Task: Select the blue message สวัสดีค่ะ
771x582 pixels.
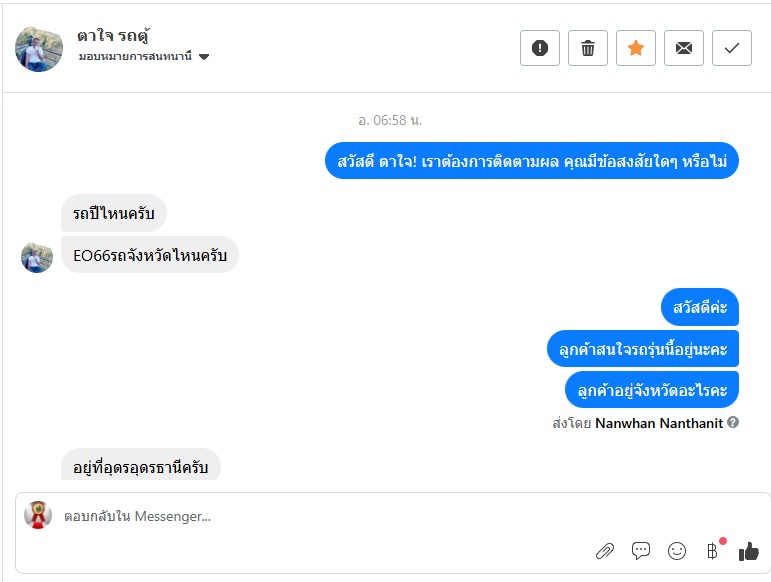Action: tap(700, 307)
